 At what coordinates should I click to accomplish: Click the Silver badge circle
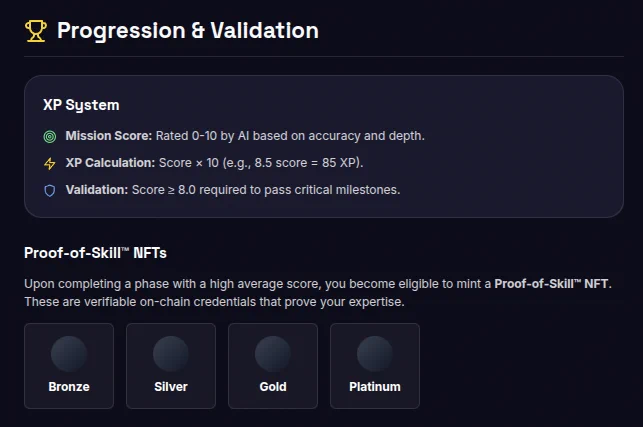tap(171, 354)
